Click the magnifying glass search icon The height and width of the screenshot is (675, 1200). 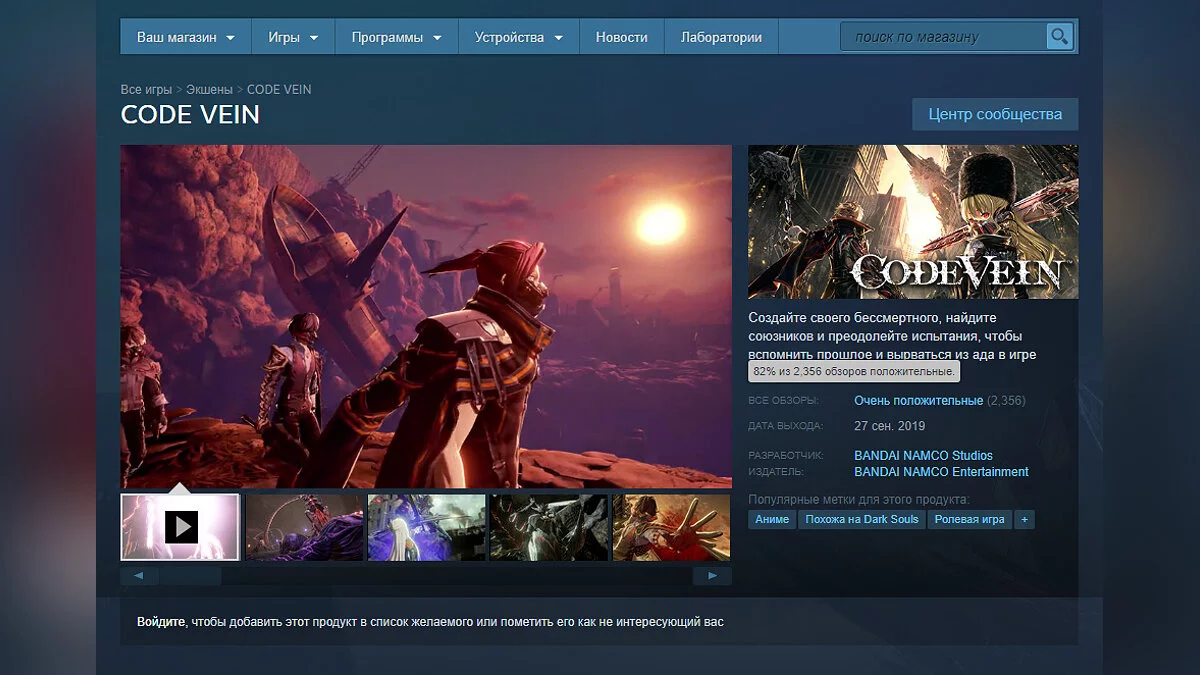click(1058, 37)
